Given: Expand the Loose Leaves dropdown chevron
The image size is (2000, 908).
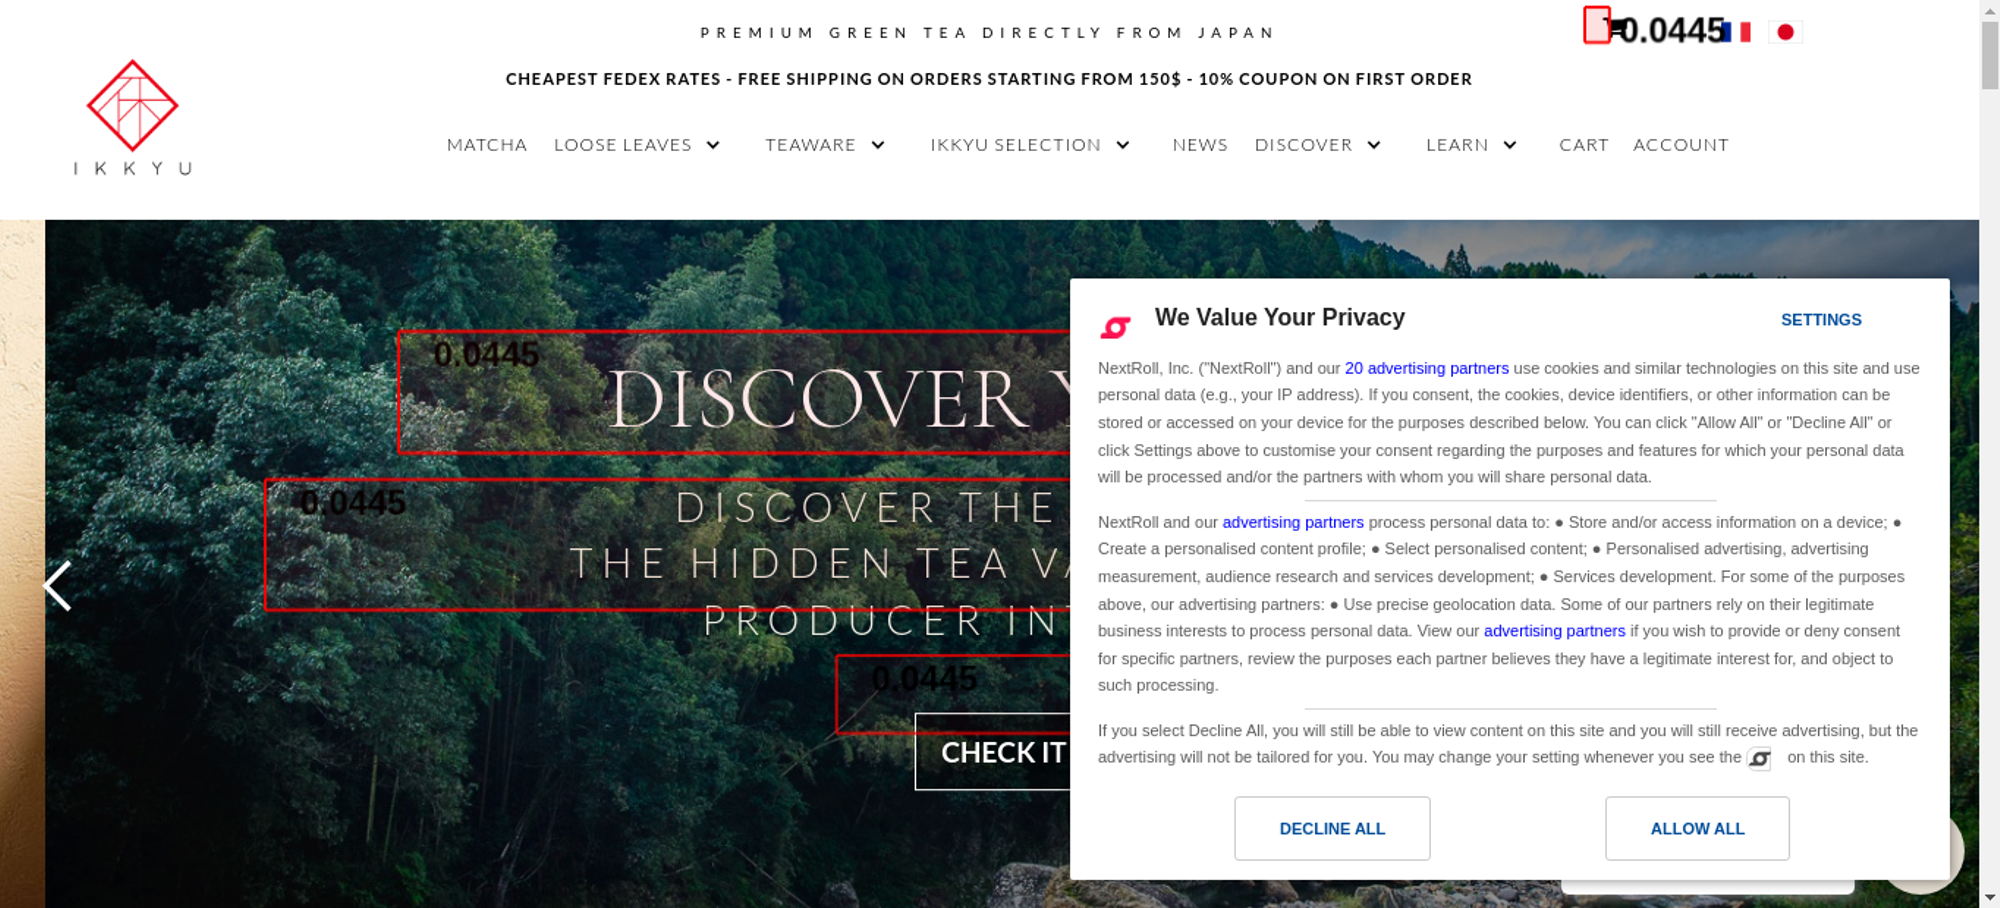Looking at the screenshot, I should 713,145.
